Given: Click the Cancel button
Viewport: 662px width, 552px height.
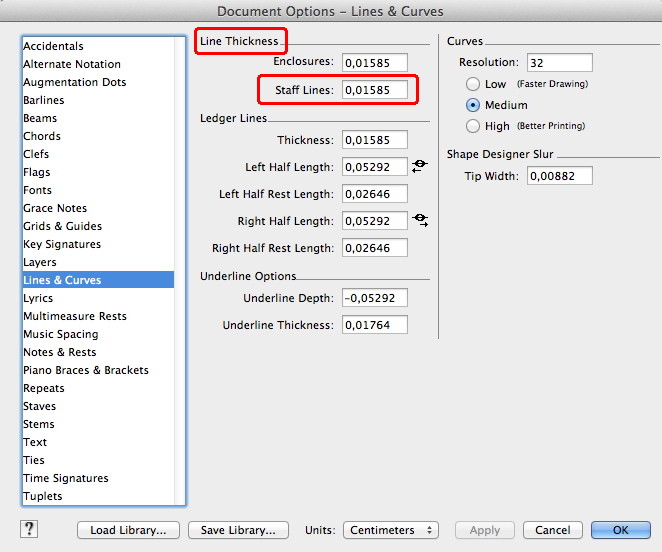Looking at the screenshot, I should tap(552, 530).
